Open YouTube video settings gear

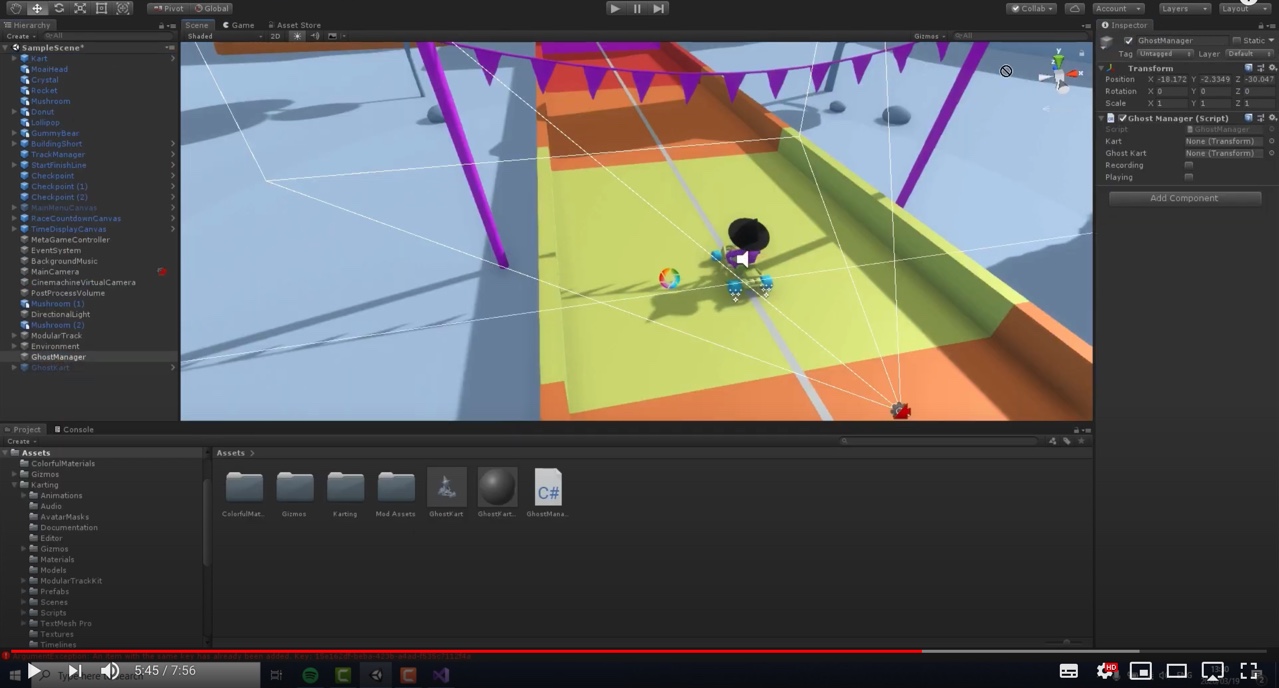(1105, 671)
